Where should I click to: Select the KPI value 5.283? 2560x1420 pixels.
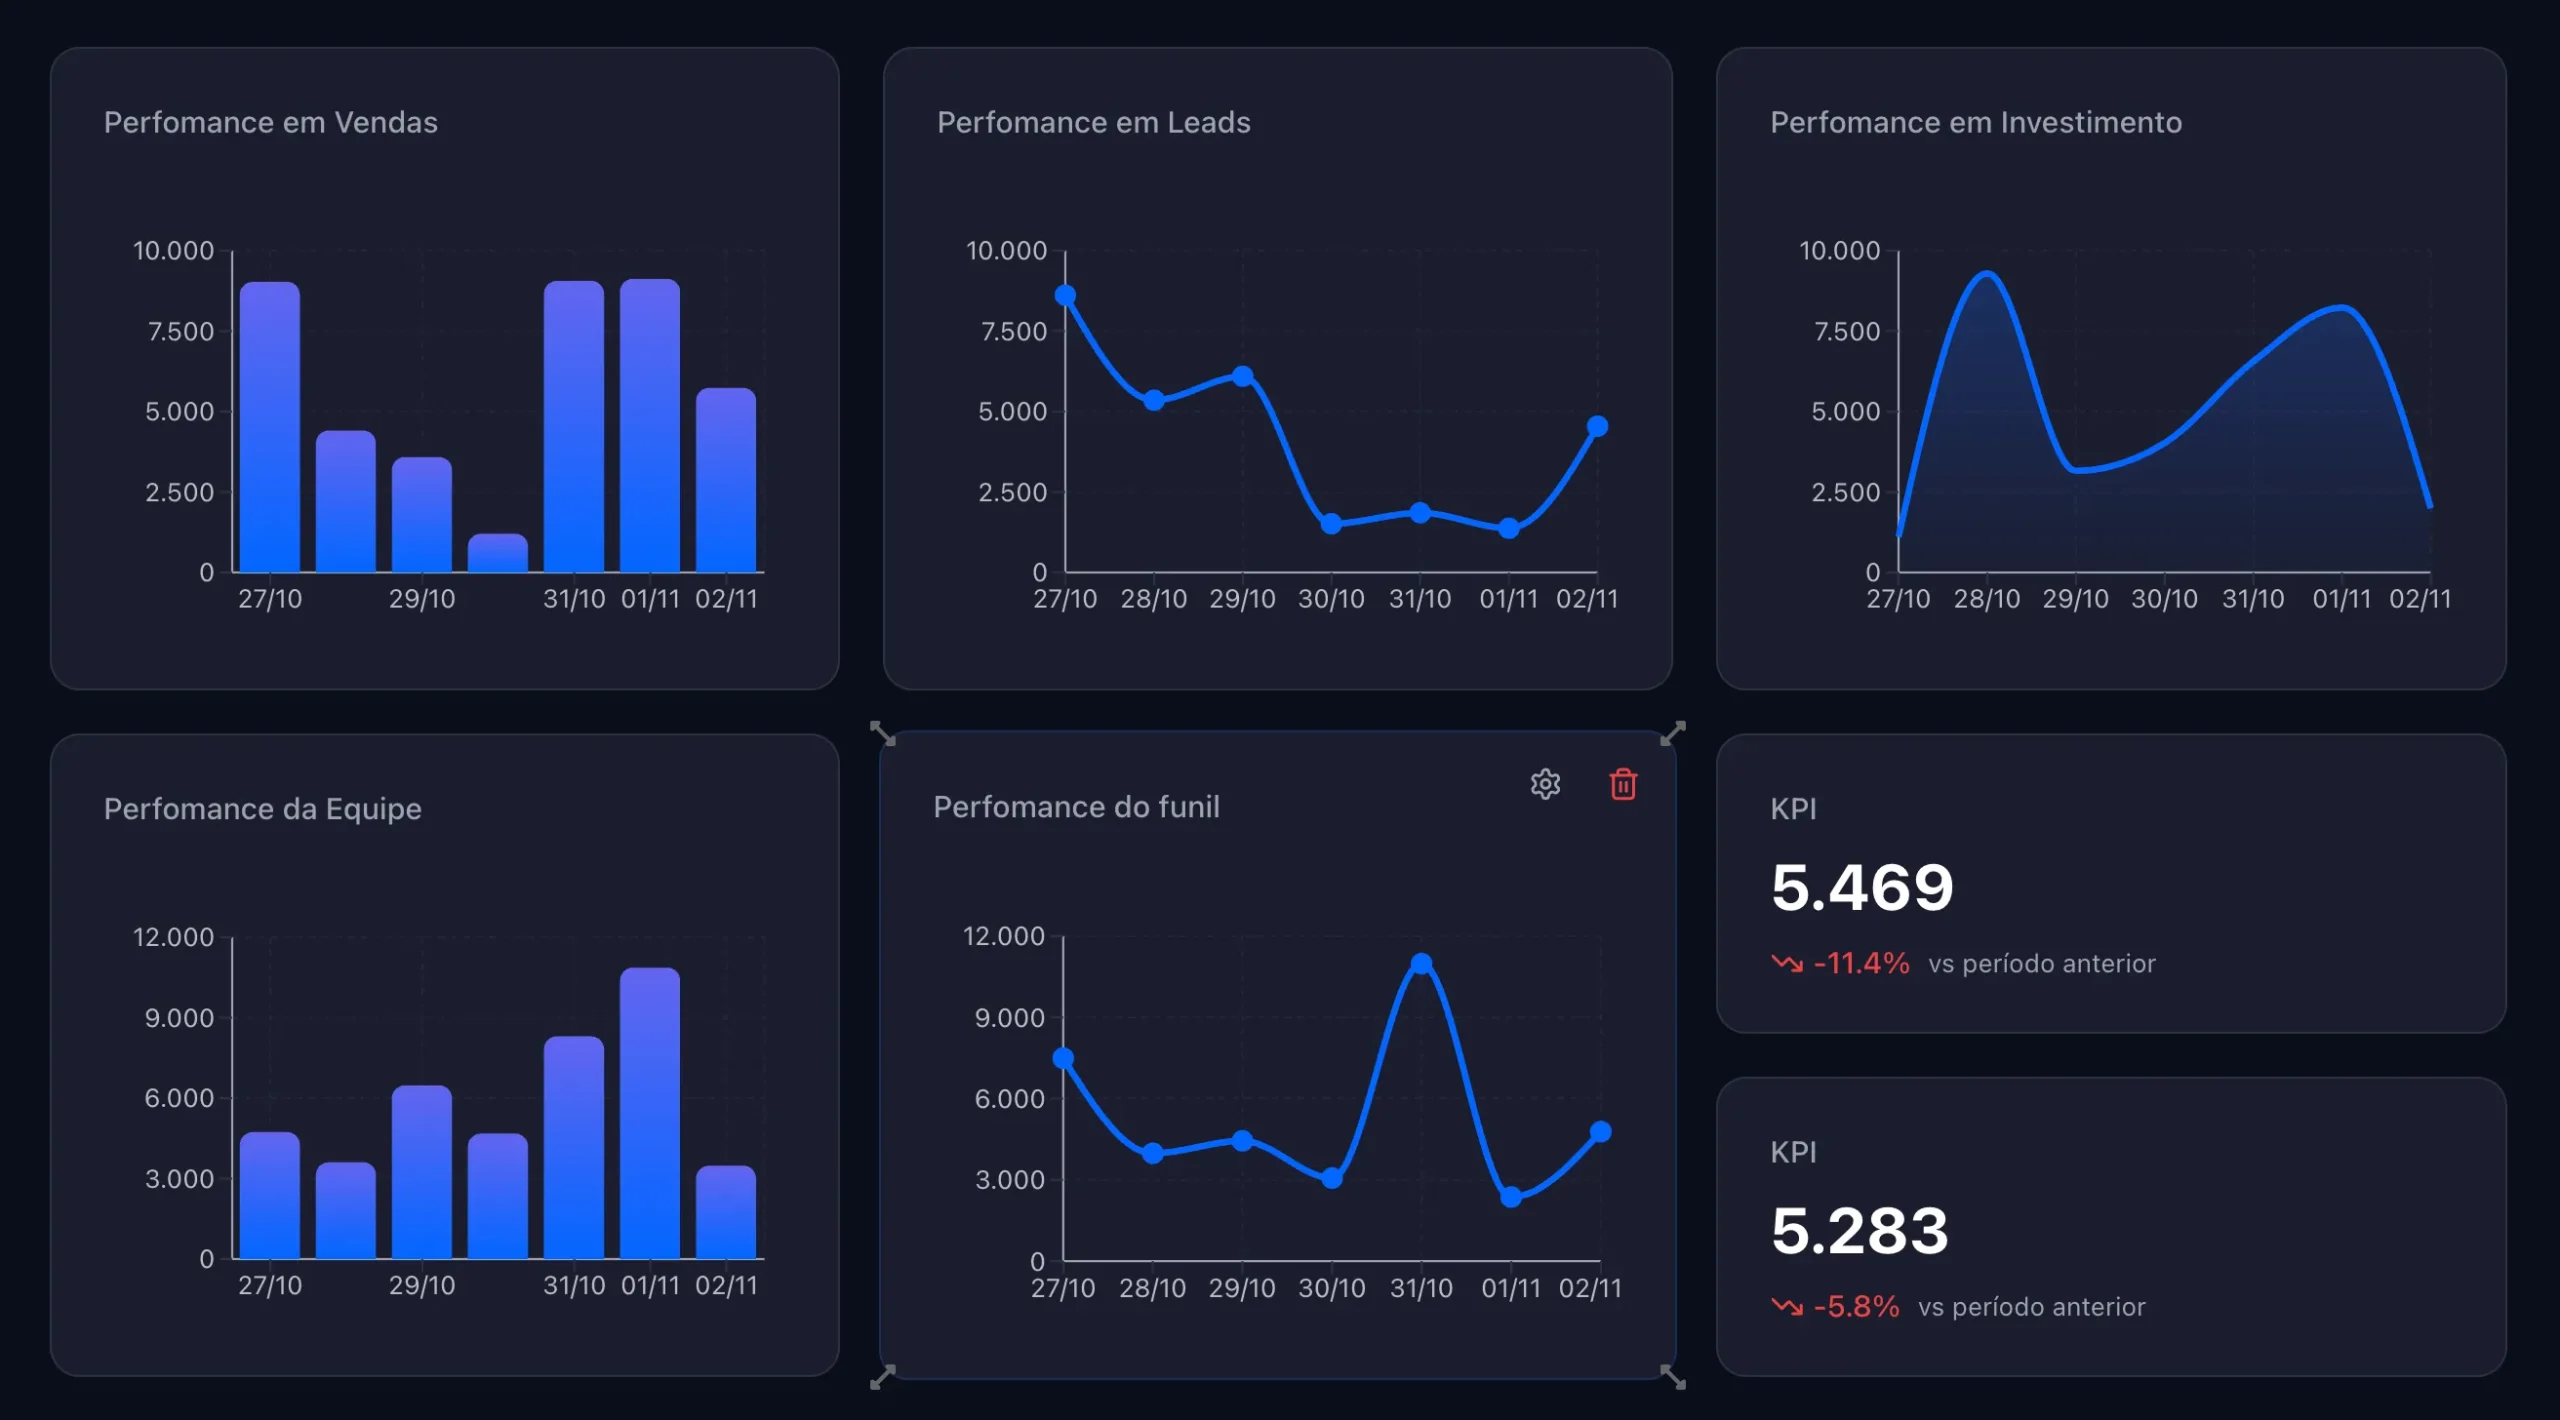tap(1859, 1230)
